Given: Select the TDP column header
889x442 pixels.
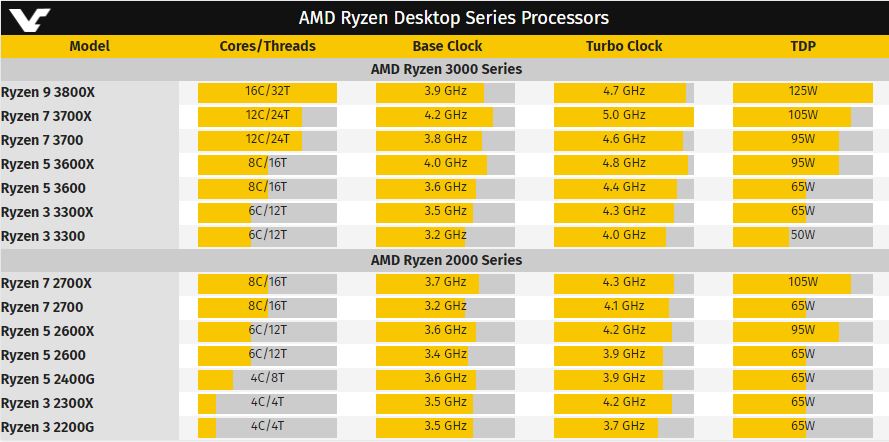Looking at the screenshot, I should pos(803,46).
